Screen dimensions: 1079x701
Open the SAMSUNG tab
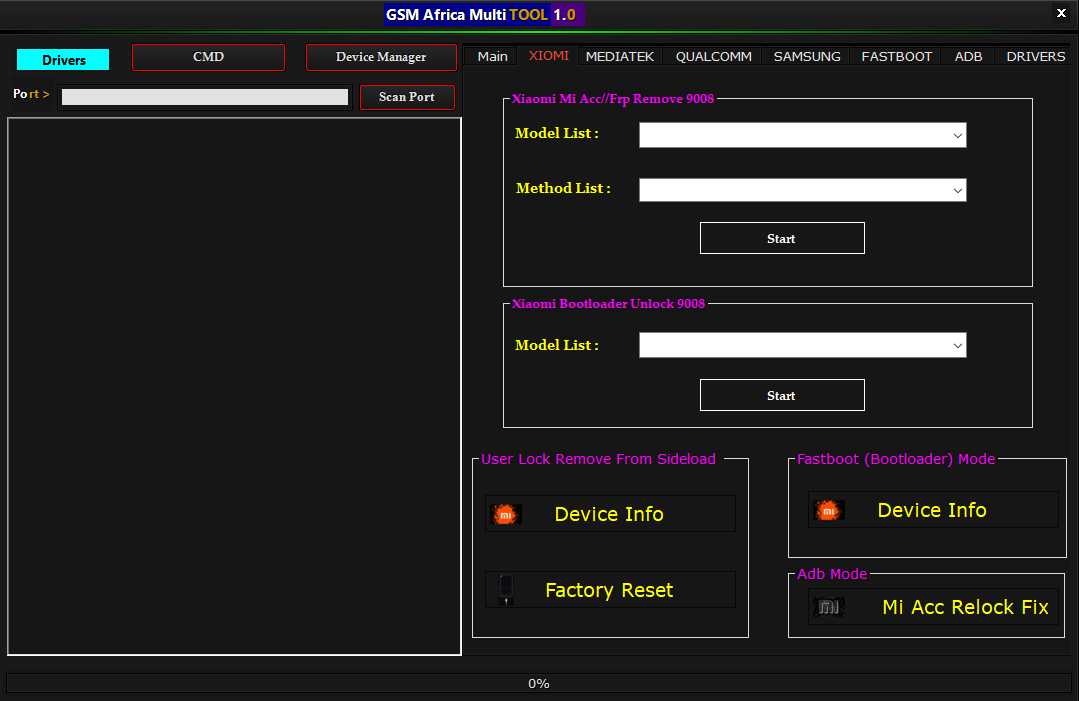point(806,56)
